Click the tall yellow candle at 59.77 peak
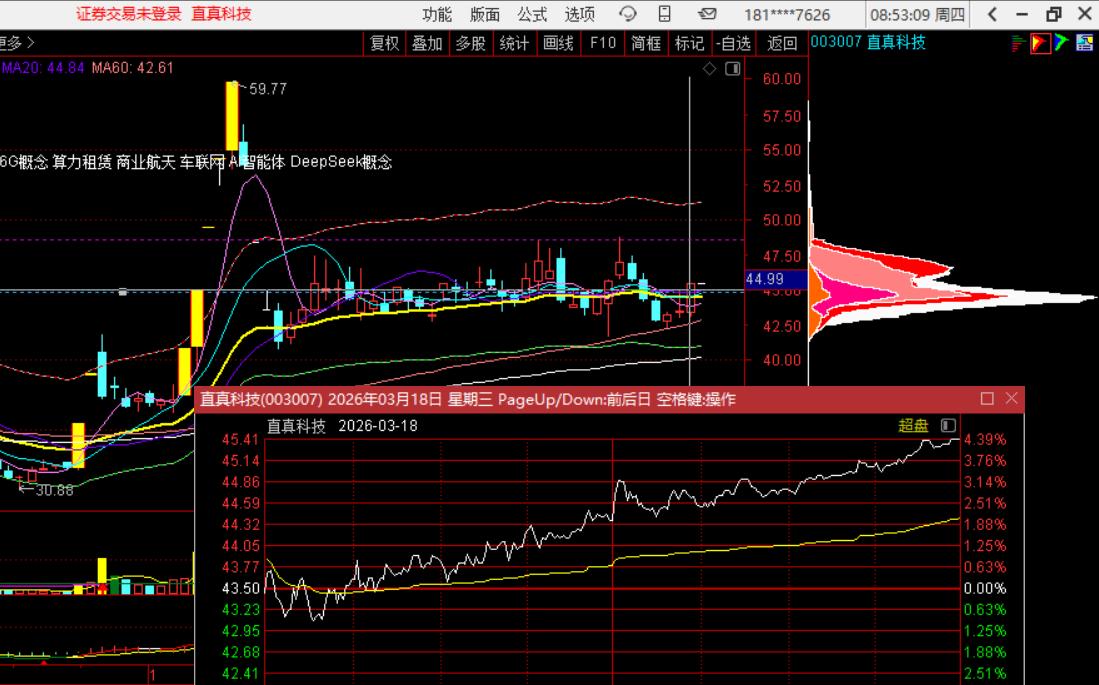This screenshot has height=685, width=1099. [232, 116]
